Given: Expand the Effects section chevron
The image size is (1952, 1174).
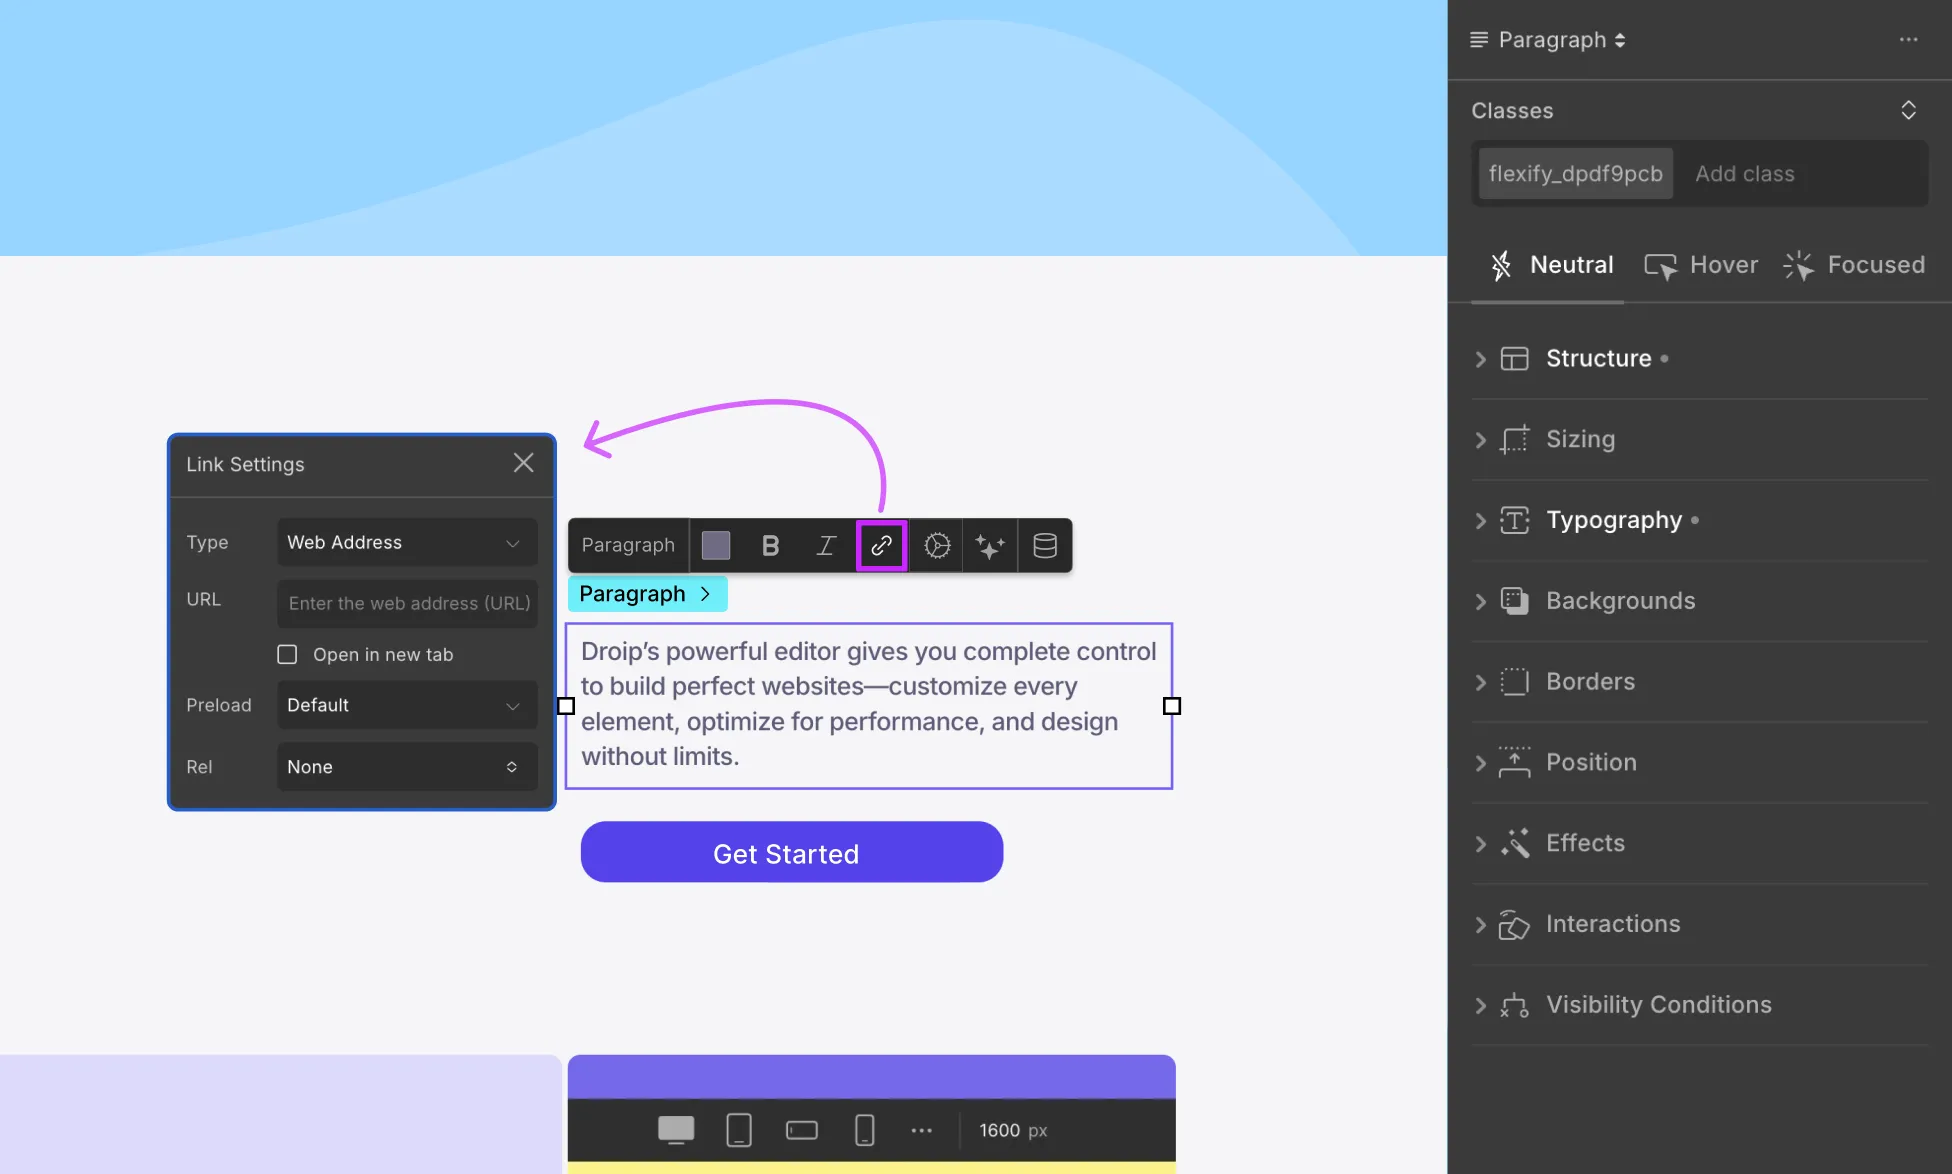Looking at the screenshot, I should tap(1481, 844).
